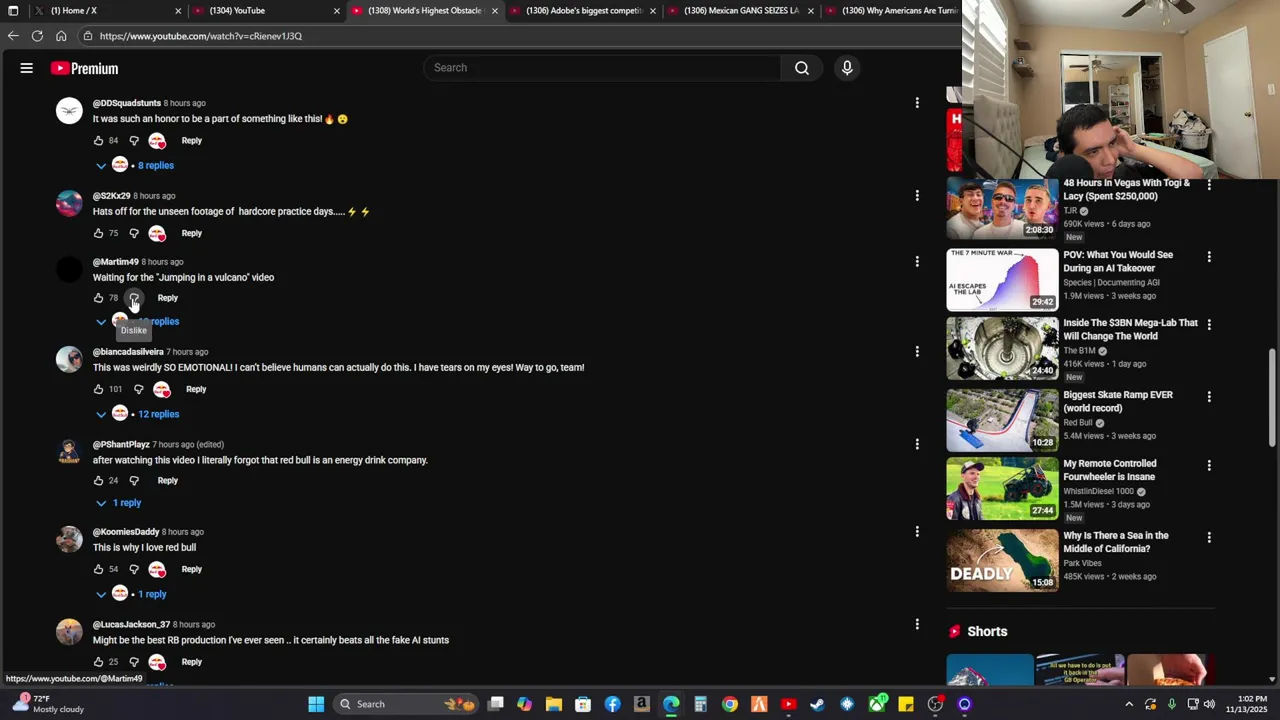Image resolution: width=1280 pixels, height=720 pixels.
Task: Open options menu for @biancadasilveira comment
Action: coord(917,352)
